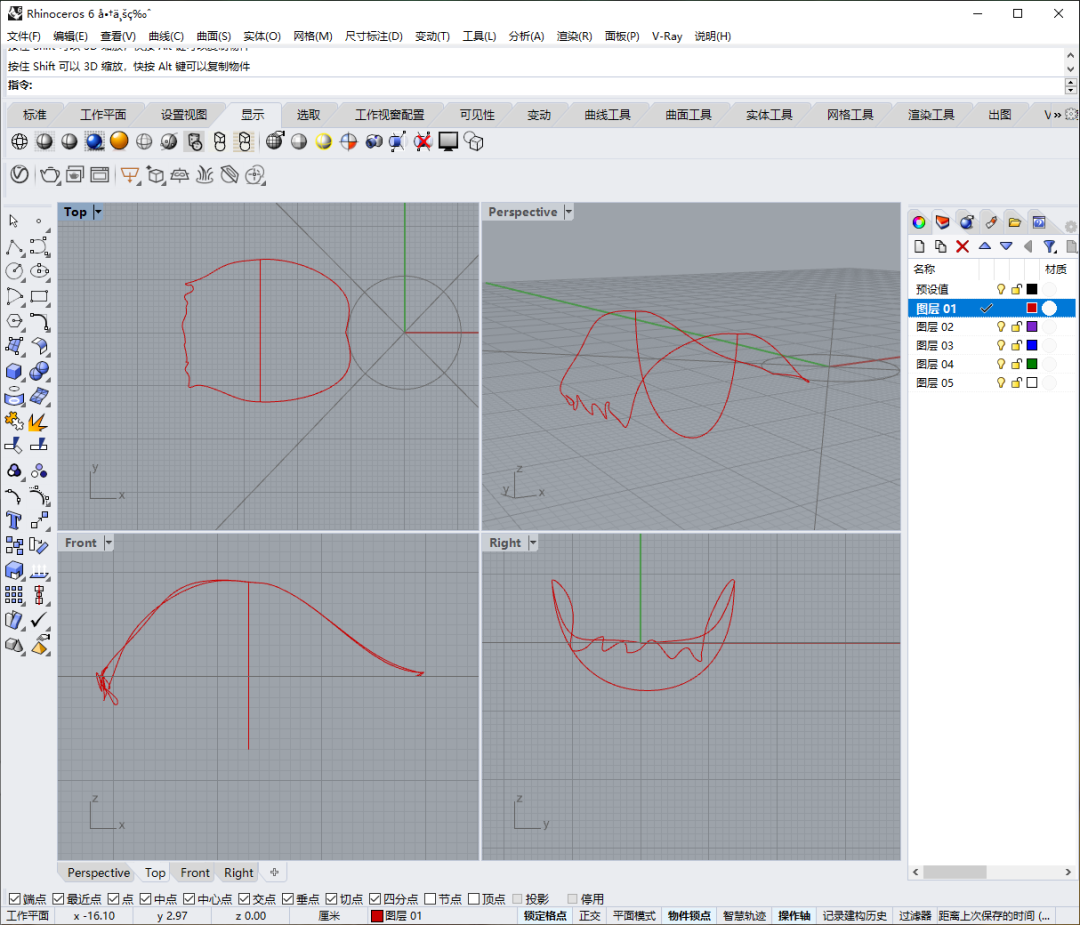The width and height of the screenshot is (1080, 925).
Task: Toggle the lock icon of 图层 04
Action: [x=1016, y=364]
